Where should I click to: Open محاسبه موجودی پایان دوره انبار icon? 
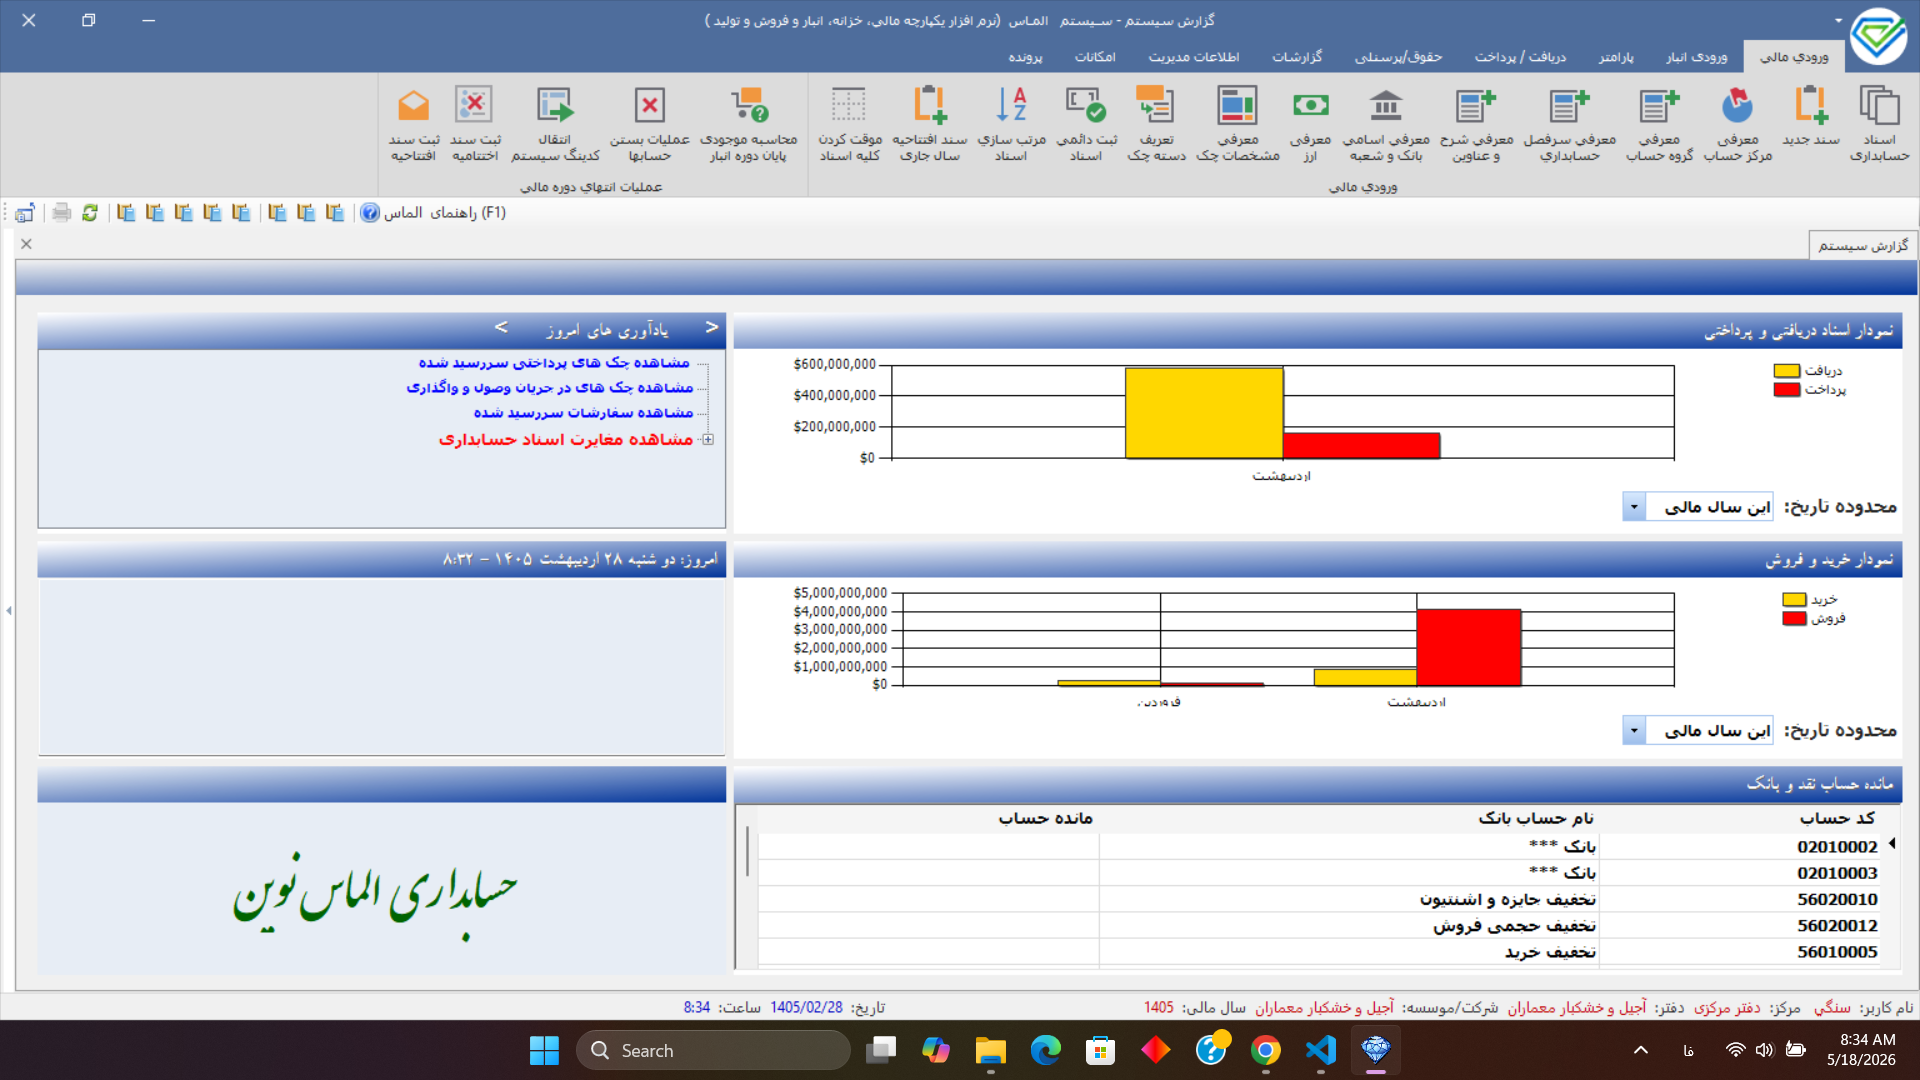(x=748, y=123)
